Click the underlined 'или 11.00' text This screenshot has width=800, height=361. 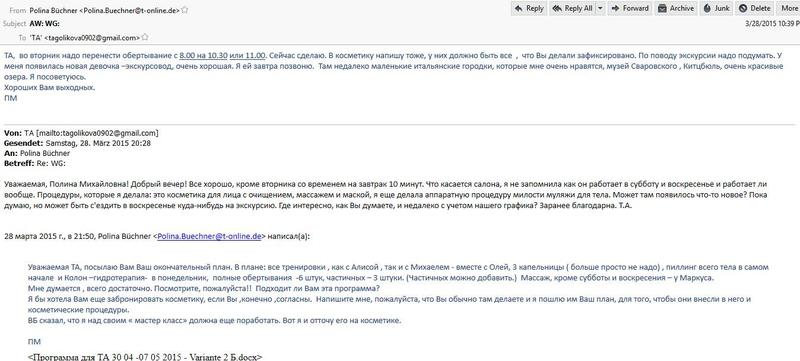pyautogui.click(x=247, y=56)
